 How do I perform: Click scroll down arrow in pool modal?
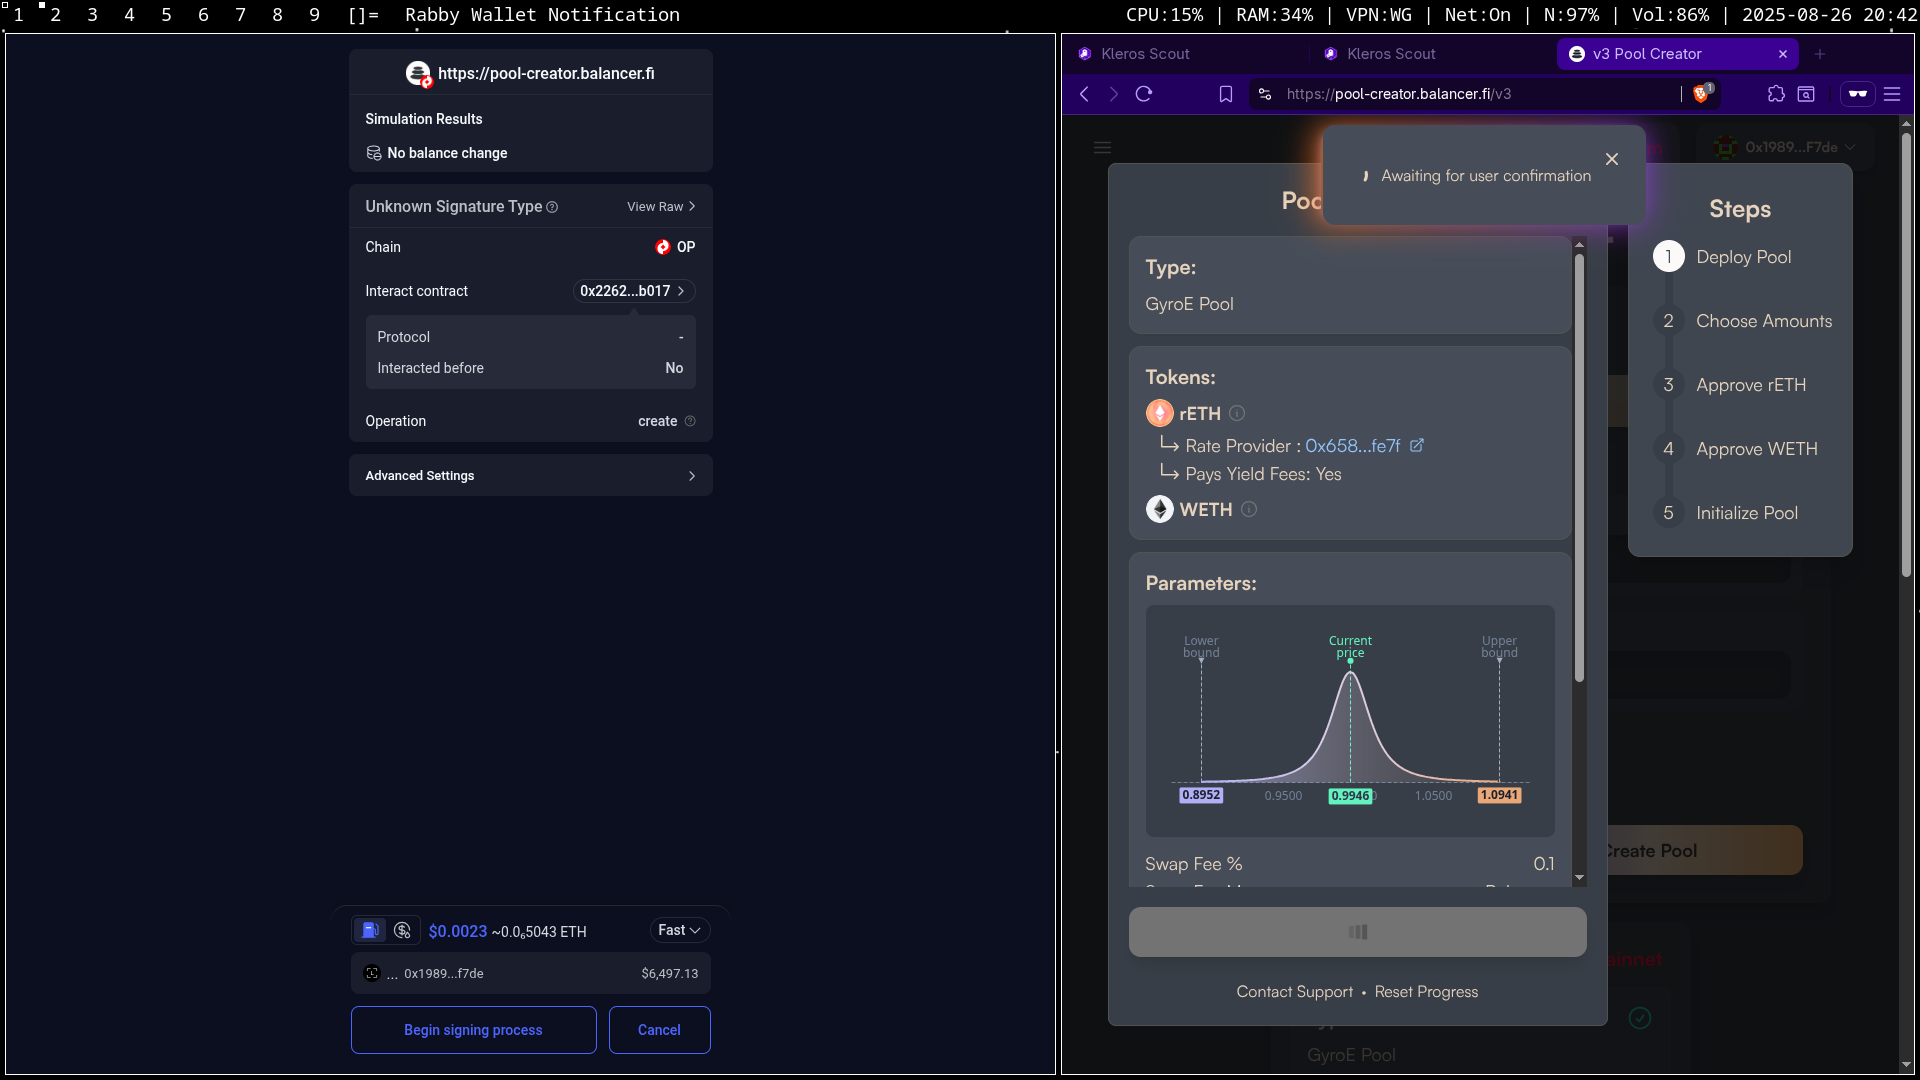pyautogui.click(x=1579, y=878)
